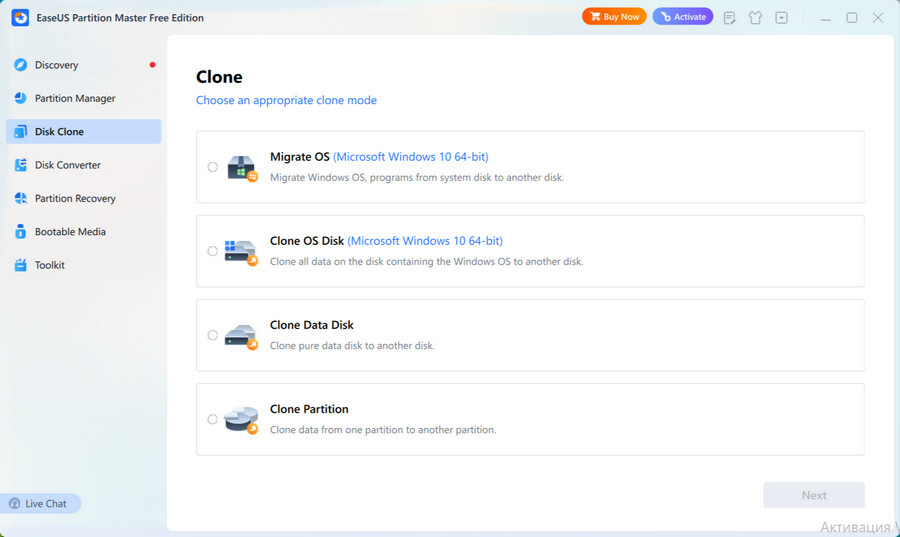
Task: Switch to Partition Manager
Action: tap(84, 98)
